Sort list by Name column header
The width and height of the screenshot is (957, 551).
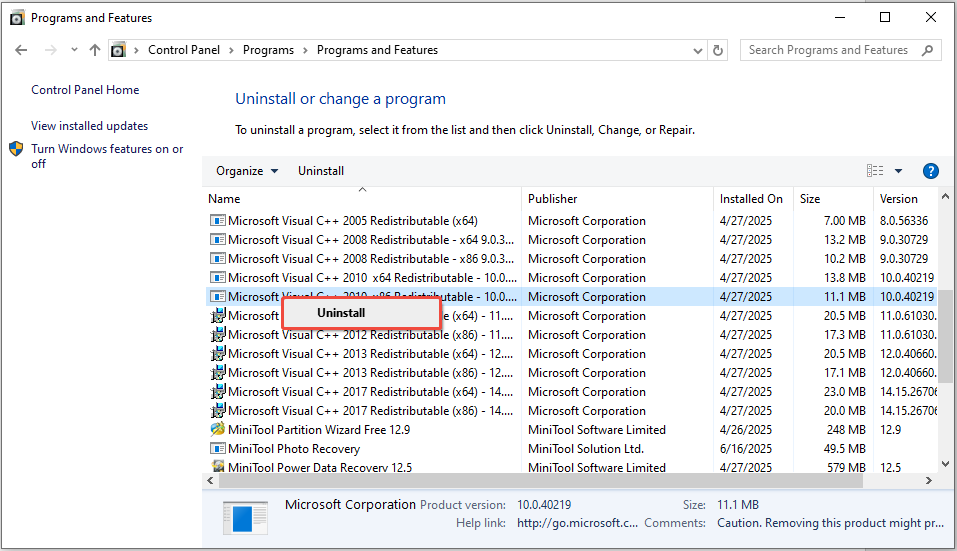(362, 199)
